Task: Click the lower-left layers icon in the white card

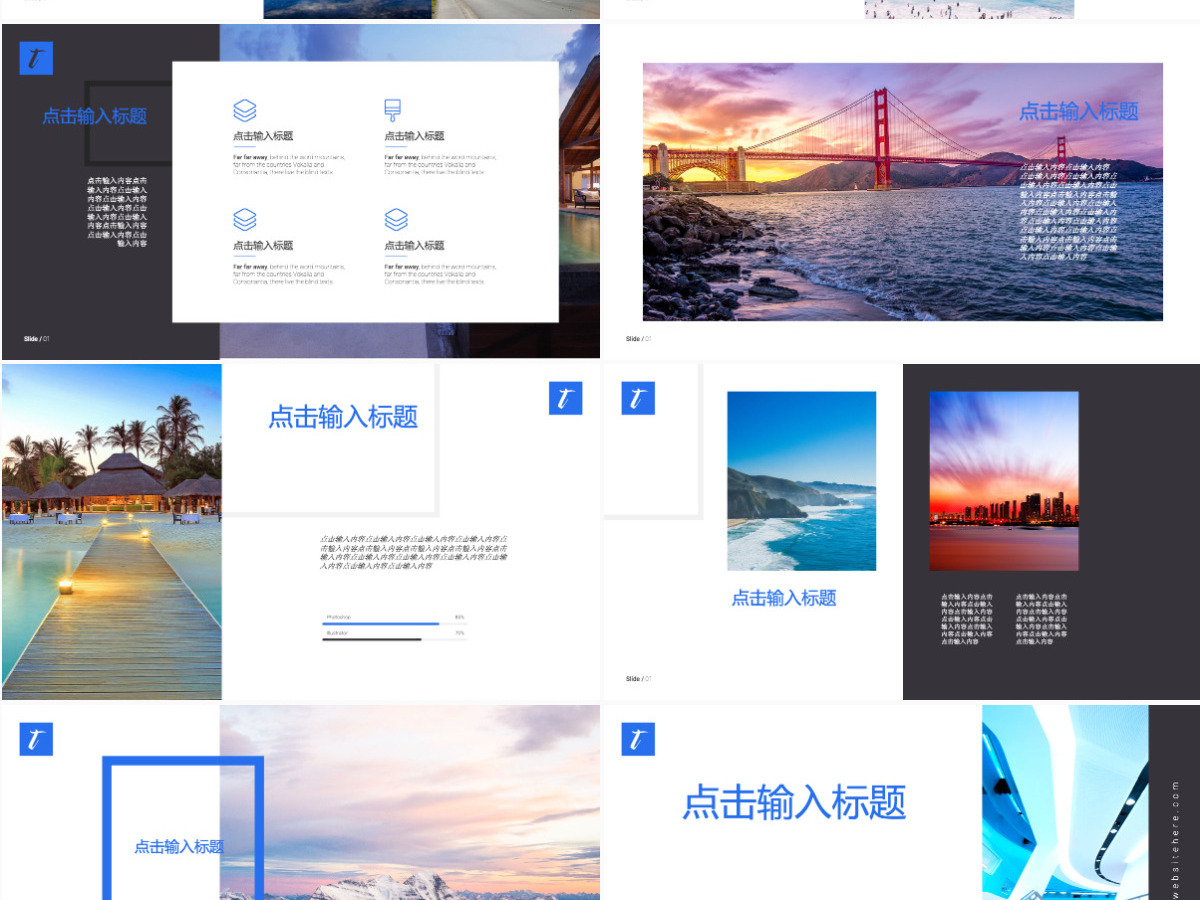Action: pos(245,219)
